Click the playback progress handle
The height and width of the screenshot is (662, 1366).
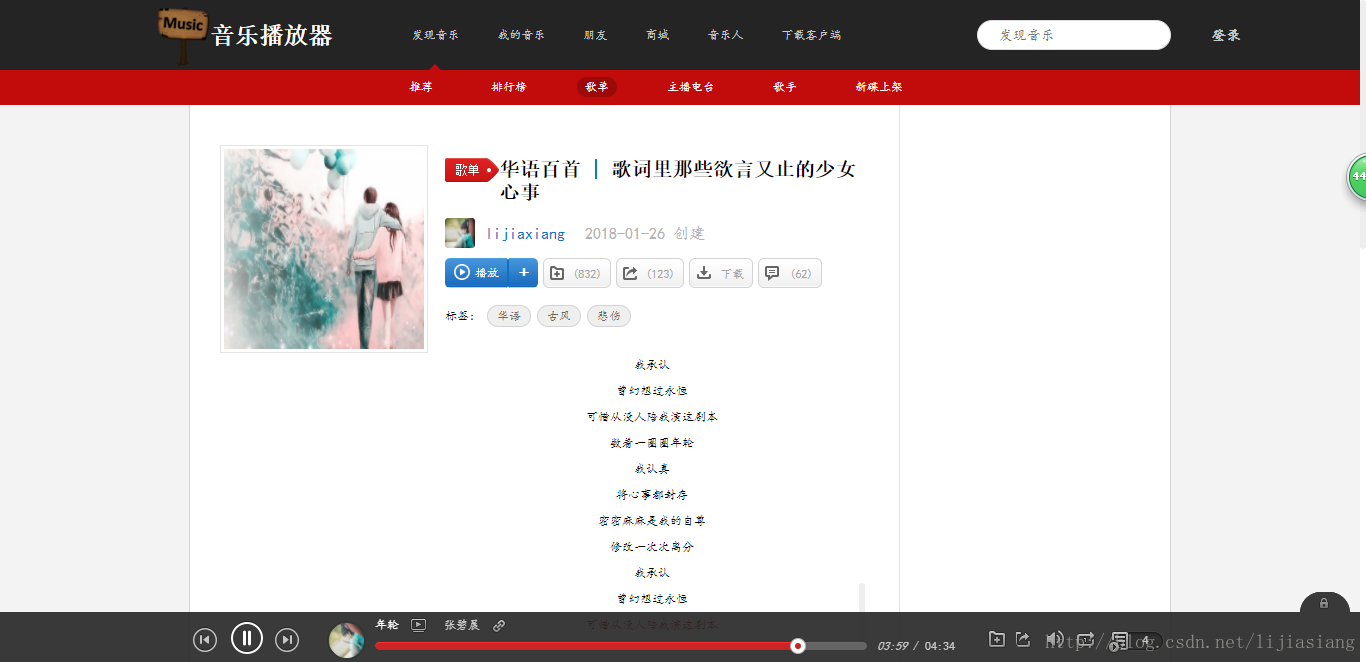(x=798, y=646)
